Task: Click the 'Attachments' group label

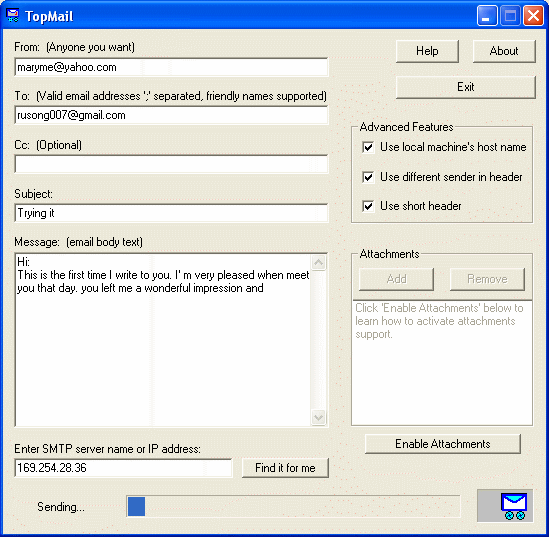Action: click(x=389, y=254)
